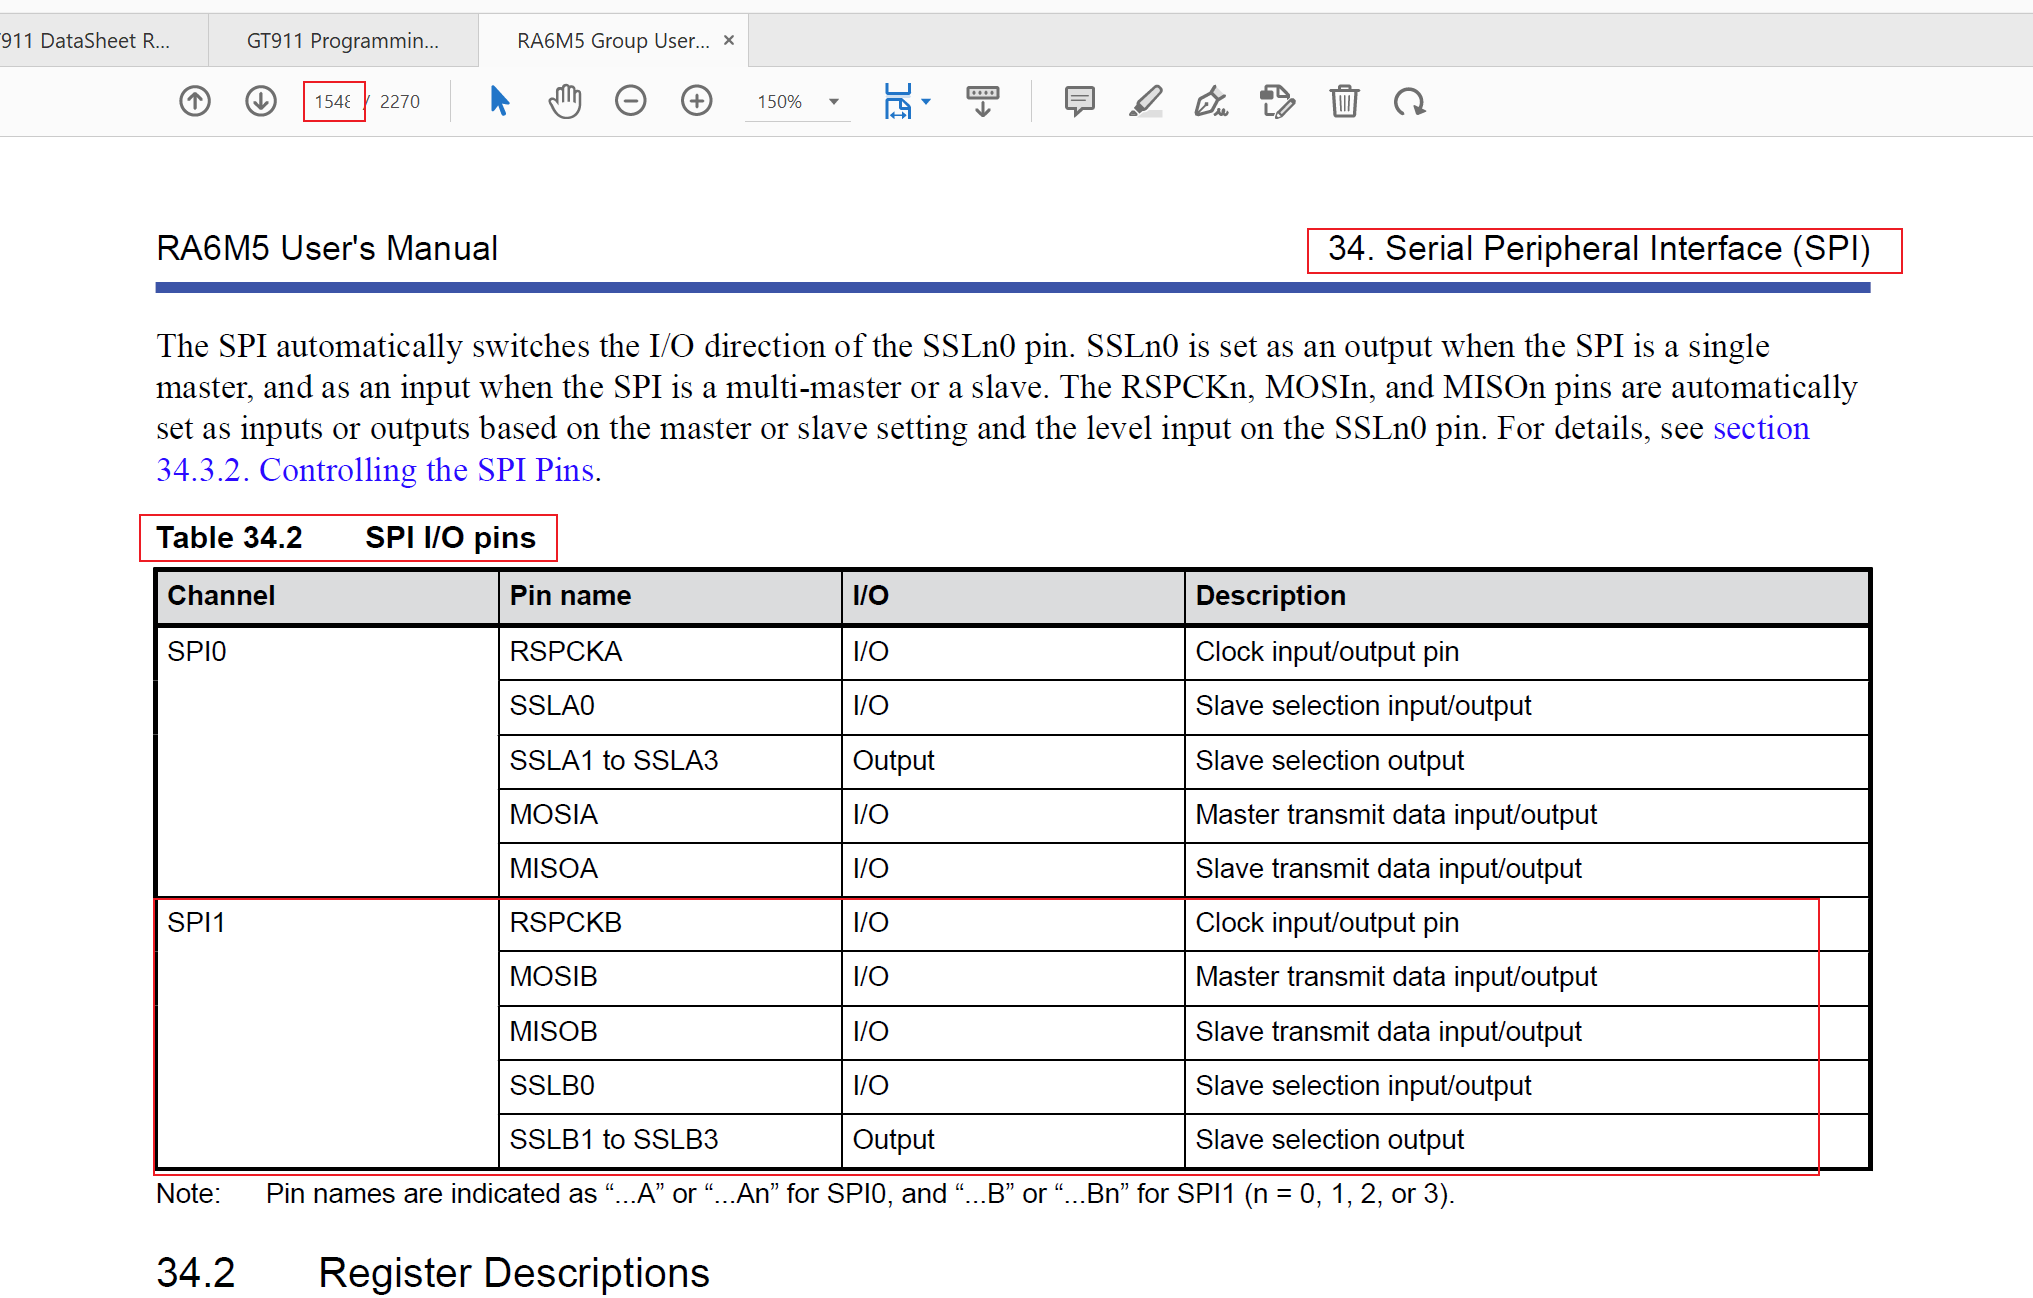Zoom out with the minus icon
2033x1298 pixels.
click(x=631, y=101)
